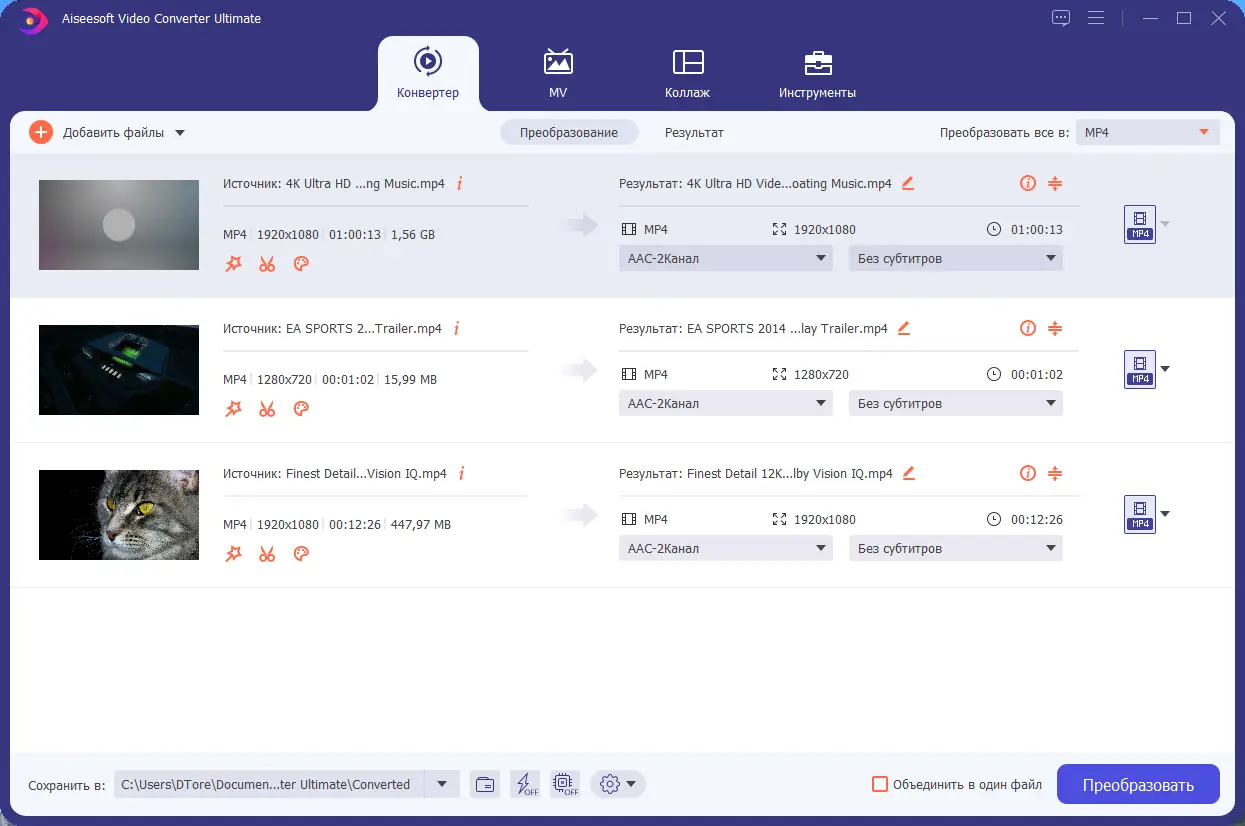
Task: Open the subtitle dropdown for Finest Detail
Action: tap(956, 548)
